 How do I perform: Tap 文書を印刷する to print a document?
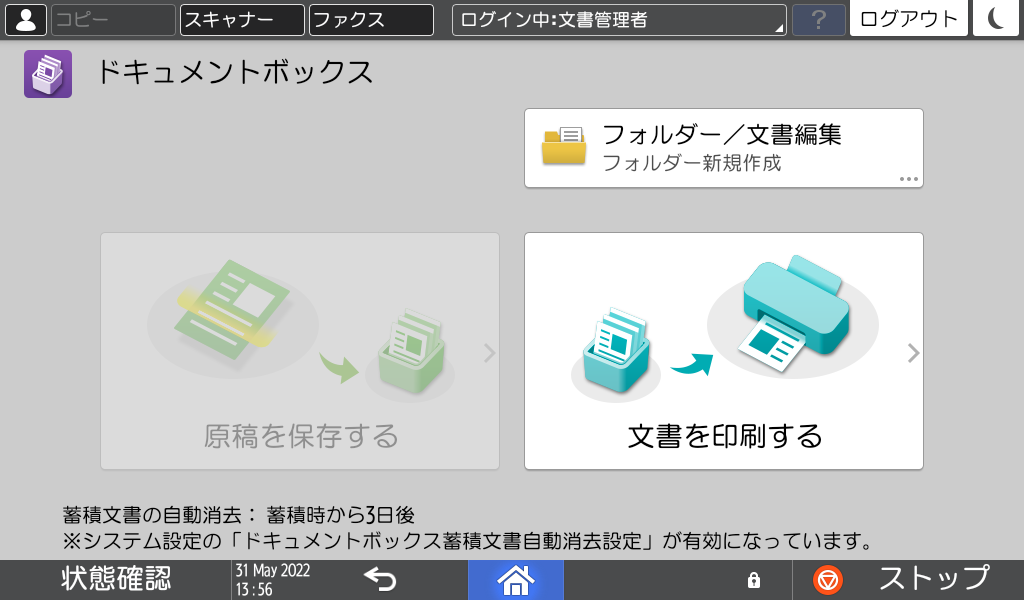(723, 437)
